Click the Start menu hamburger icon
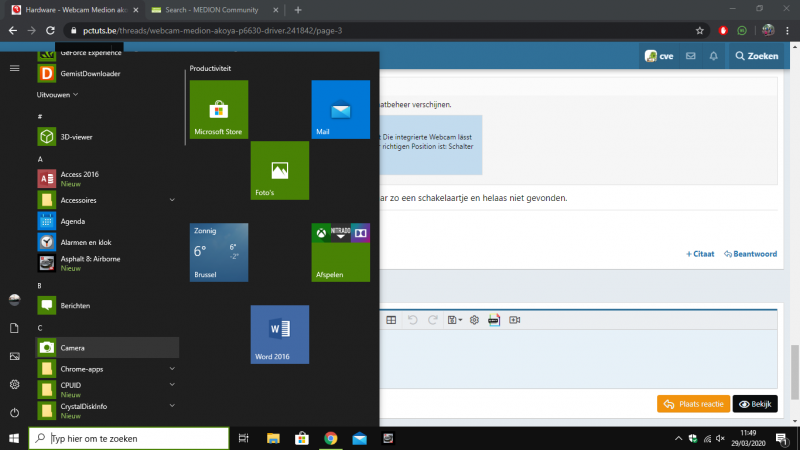 coord(14,68)
